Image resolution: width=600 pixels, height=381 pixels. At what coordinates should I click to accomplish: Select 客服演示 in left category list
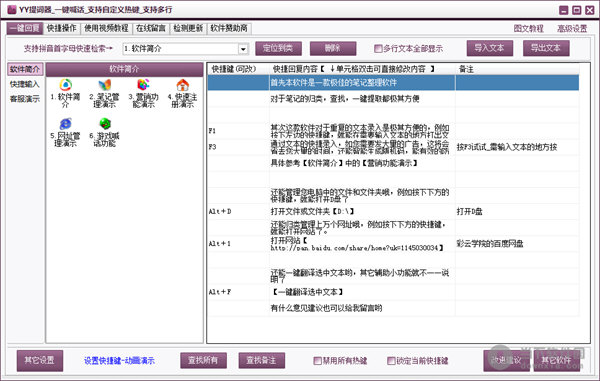25,99
